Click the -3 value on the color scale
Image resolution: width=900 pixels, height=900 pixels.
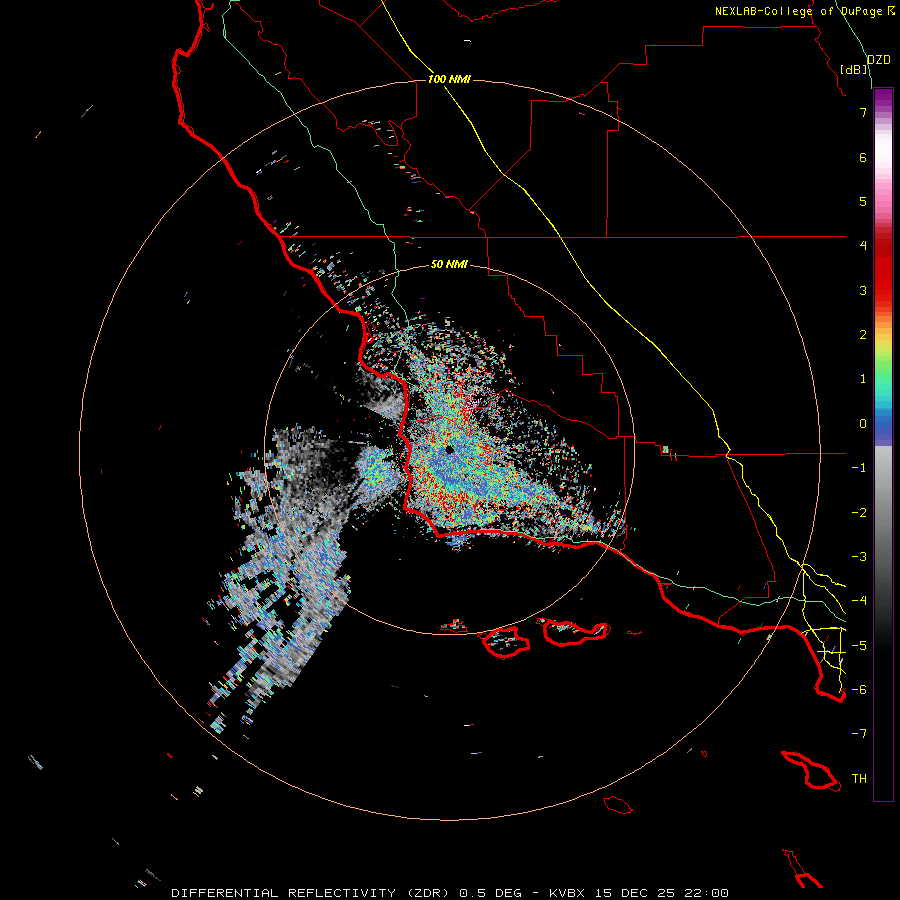(x=859, y=557)
